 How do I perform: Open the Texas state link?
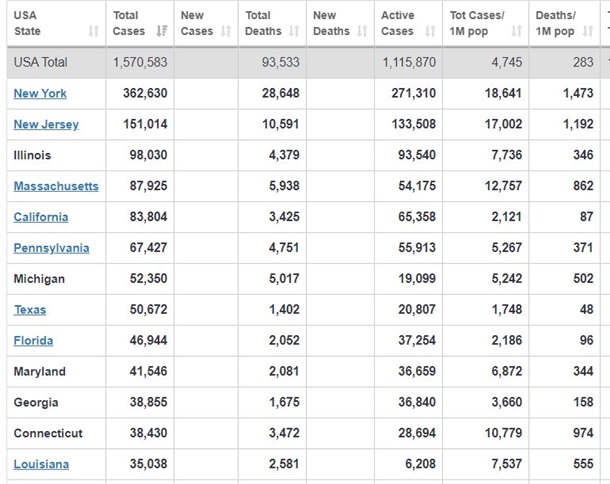30,310
